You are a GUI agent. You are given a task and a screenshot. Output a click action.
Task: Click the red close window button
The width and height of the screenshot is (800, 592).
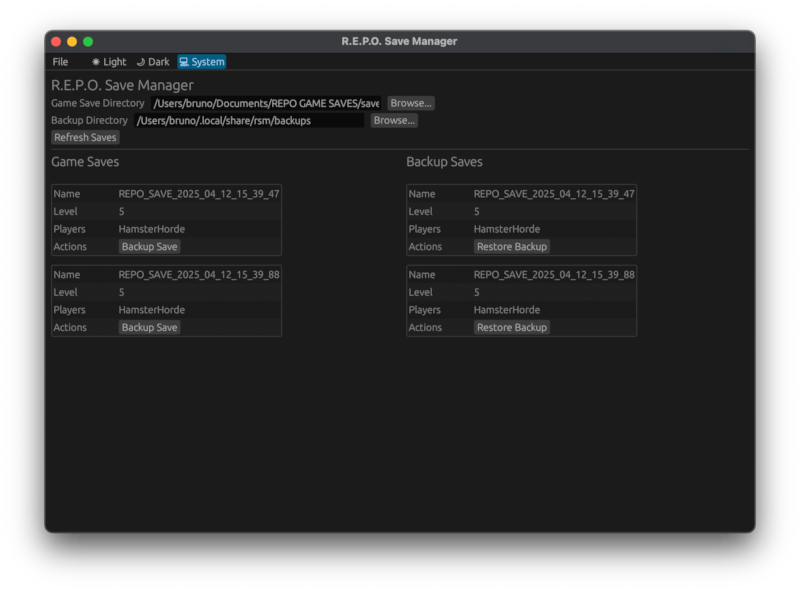[x=56, y=42]
